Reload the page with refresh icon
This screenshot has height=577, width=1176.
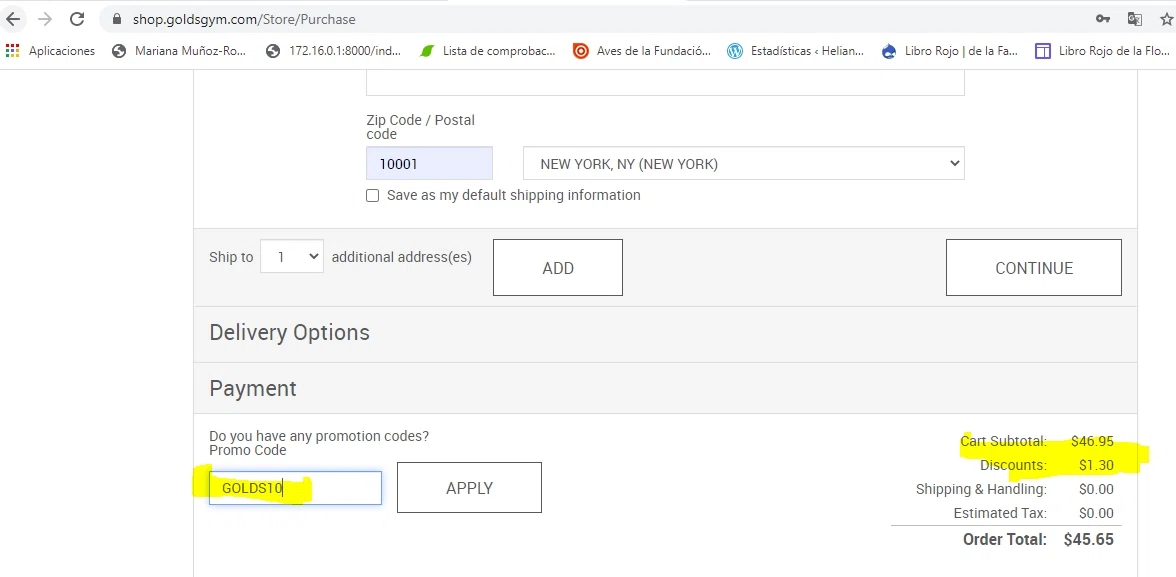coord(77,19)
